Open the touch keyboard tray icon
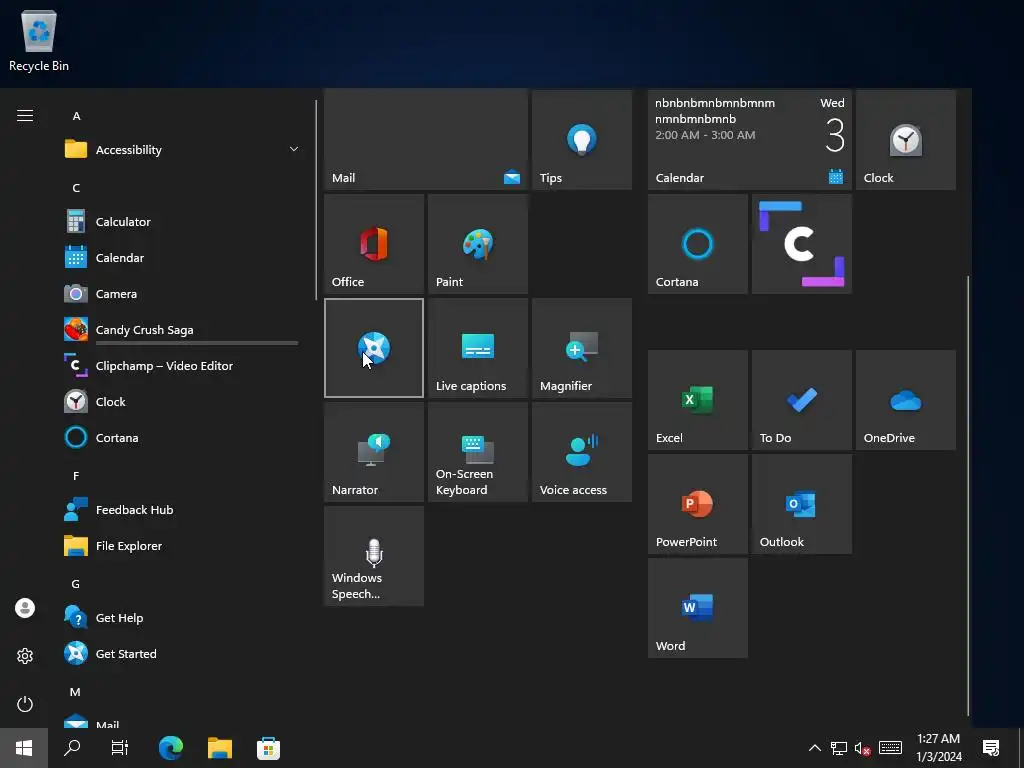Viewport: 1024px width, 768px height. point(890,748)
